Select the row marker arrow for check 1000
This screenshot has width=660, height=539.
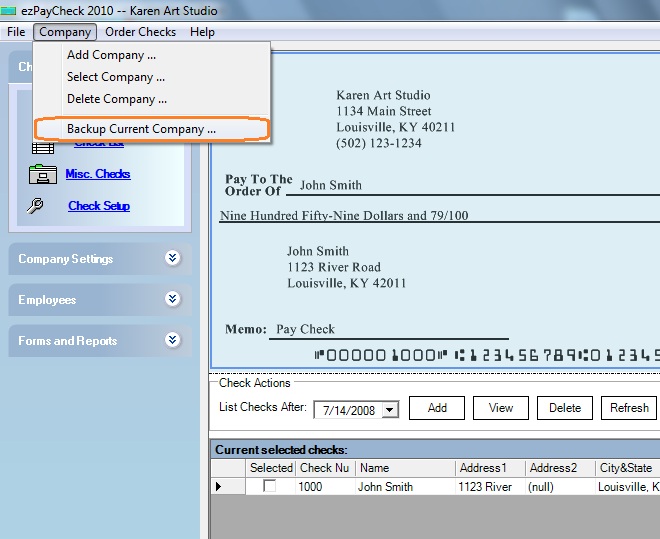[219, 487]
